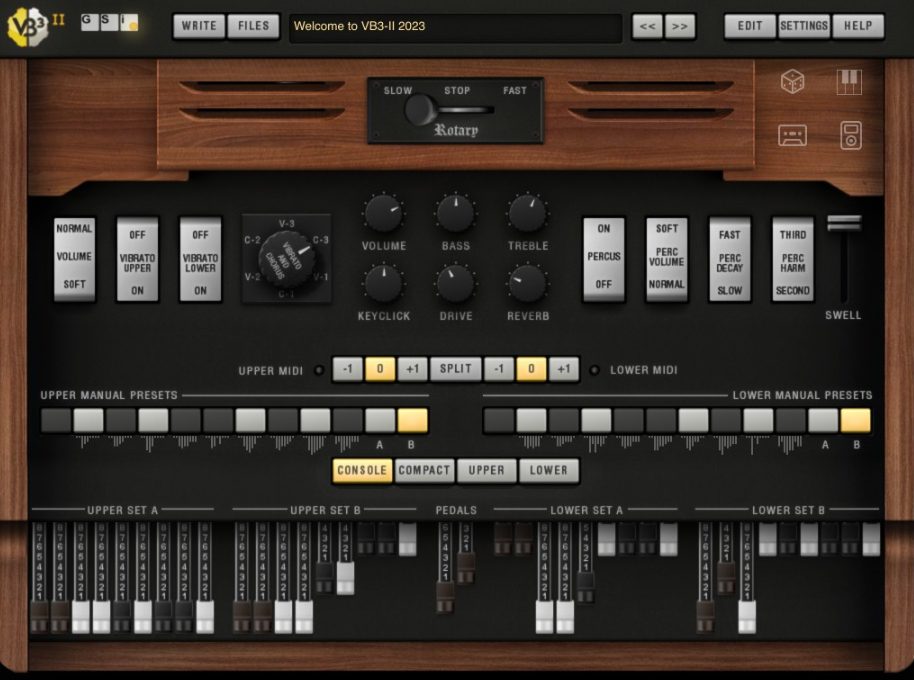Set master volume rocker to SOFT
The height and width of the screenshot is (680, 914).
coord(74,283)
